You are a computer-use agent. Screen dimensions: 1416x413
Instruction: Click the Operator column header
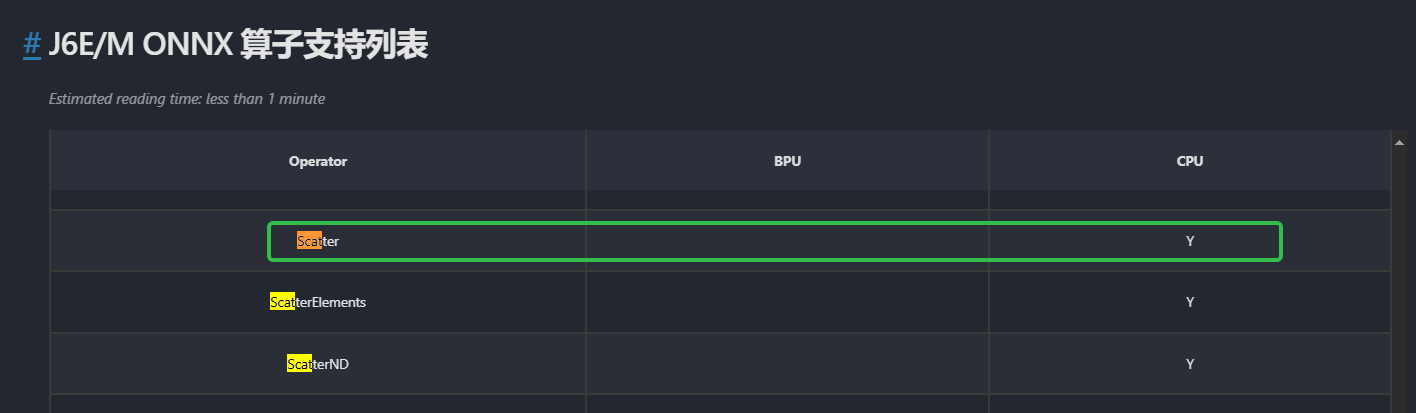point(318,161)
